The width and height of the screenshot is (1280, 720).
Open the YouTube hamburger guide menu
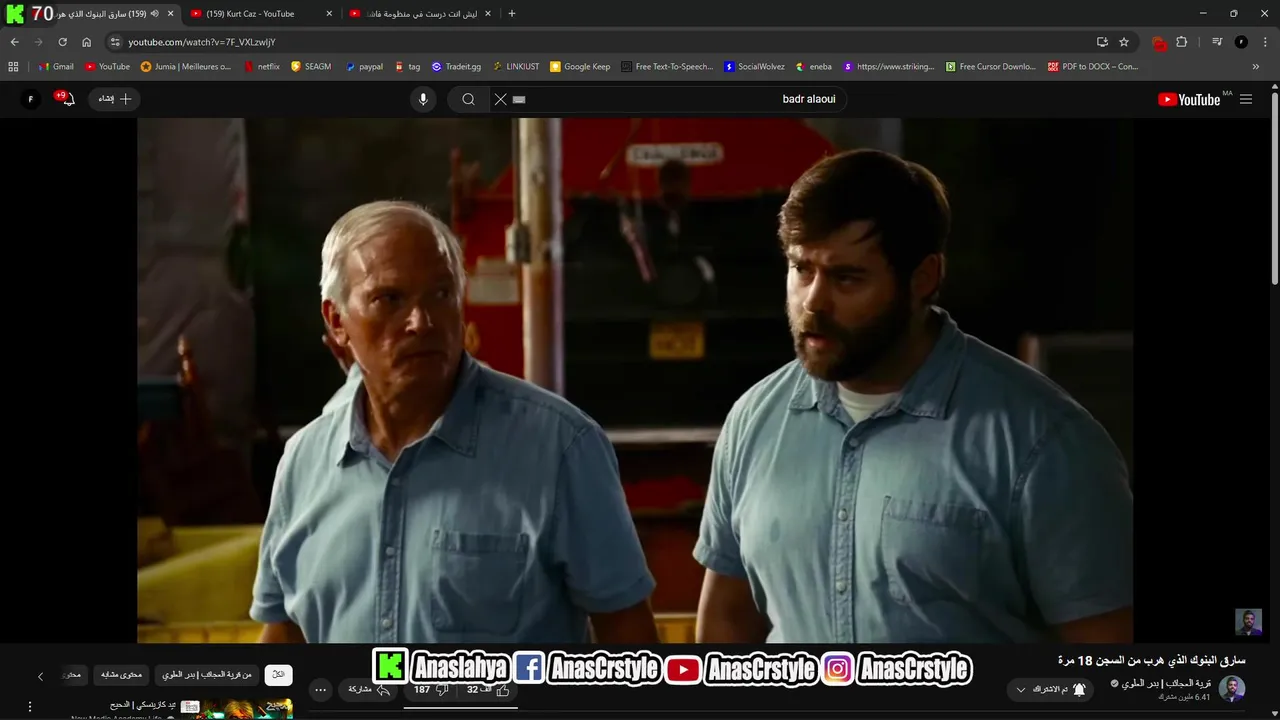(1246, 99)
